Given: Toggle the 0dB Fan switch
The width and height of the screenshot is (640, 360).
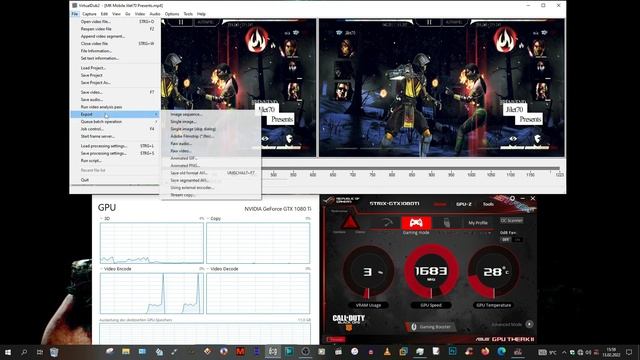Looking at the screenshot, I should [x=511, y=240].
